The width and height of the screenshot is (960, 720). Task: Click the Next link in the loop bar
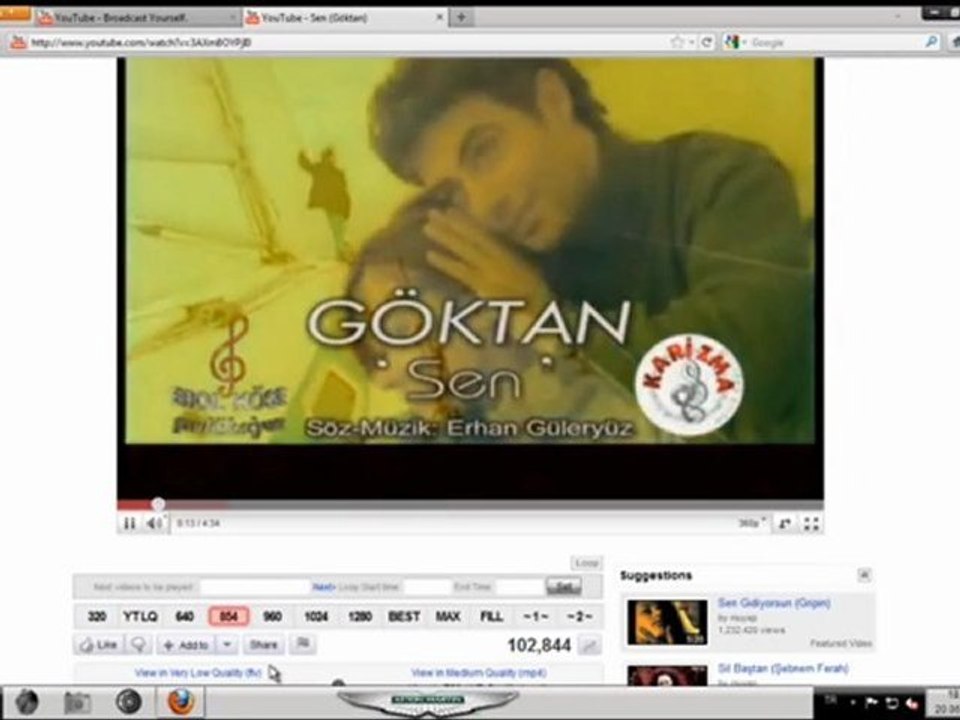point(323,587)
